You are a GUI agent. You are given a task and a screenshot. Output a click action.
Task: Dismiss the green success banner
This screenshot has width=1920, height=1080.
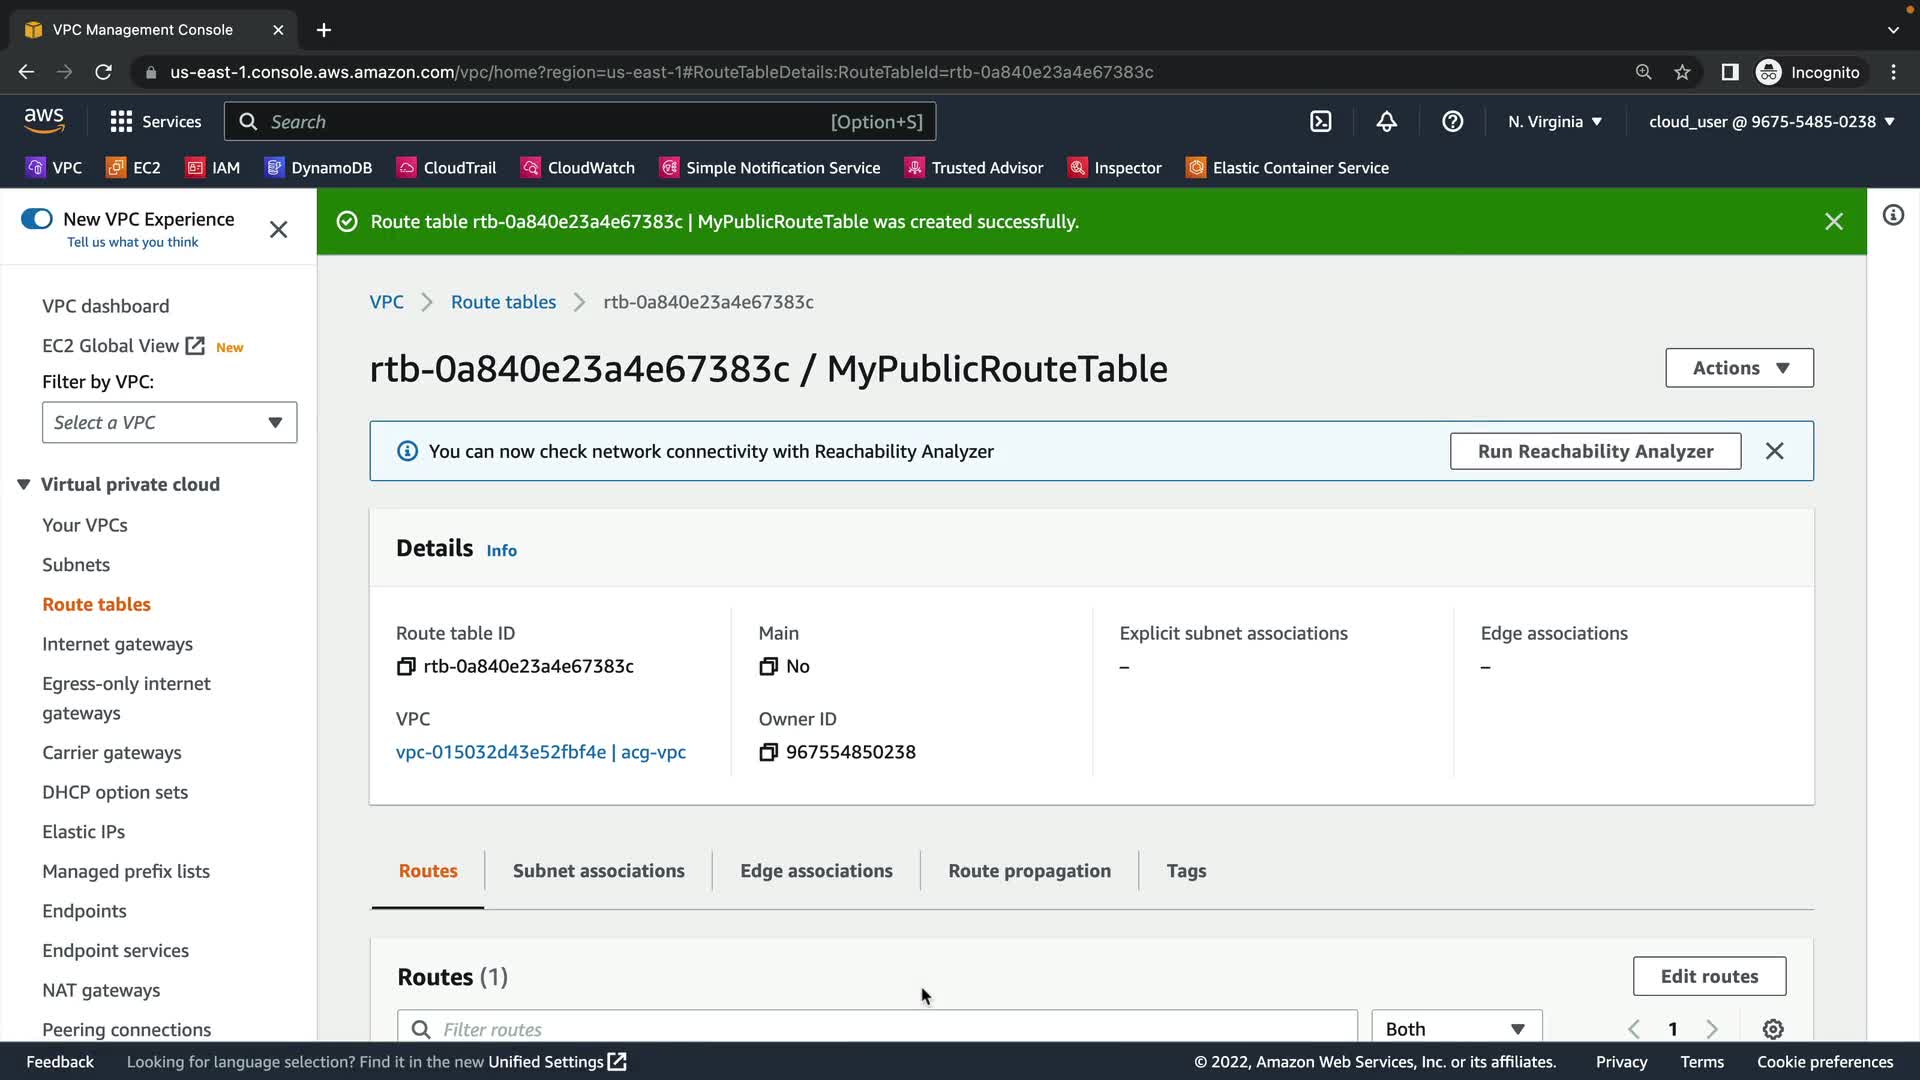pos(1833,222)
